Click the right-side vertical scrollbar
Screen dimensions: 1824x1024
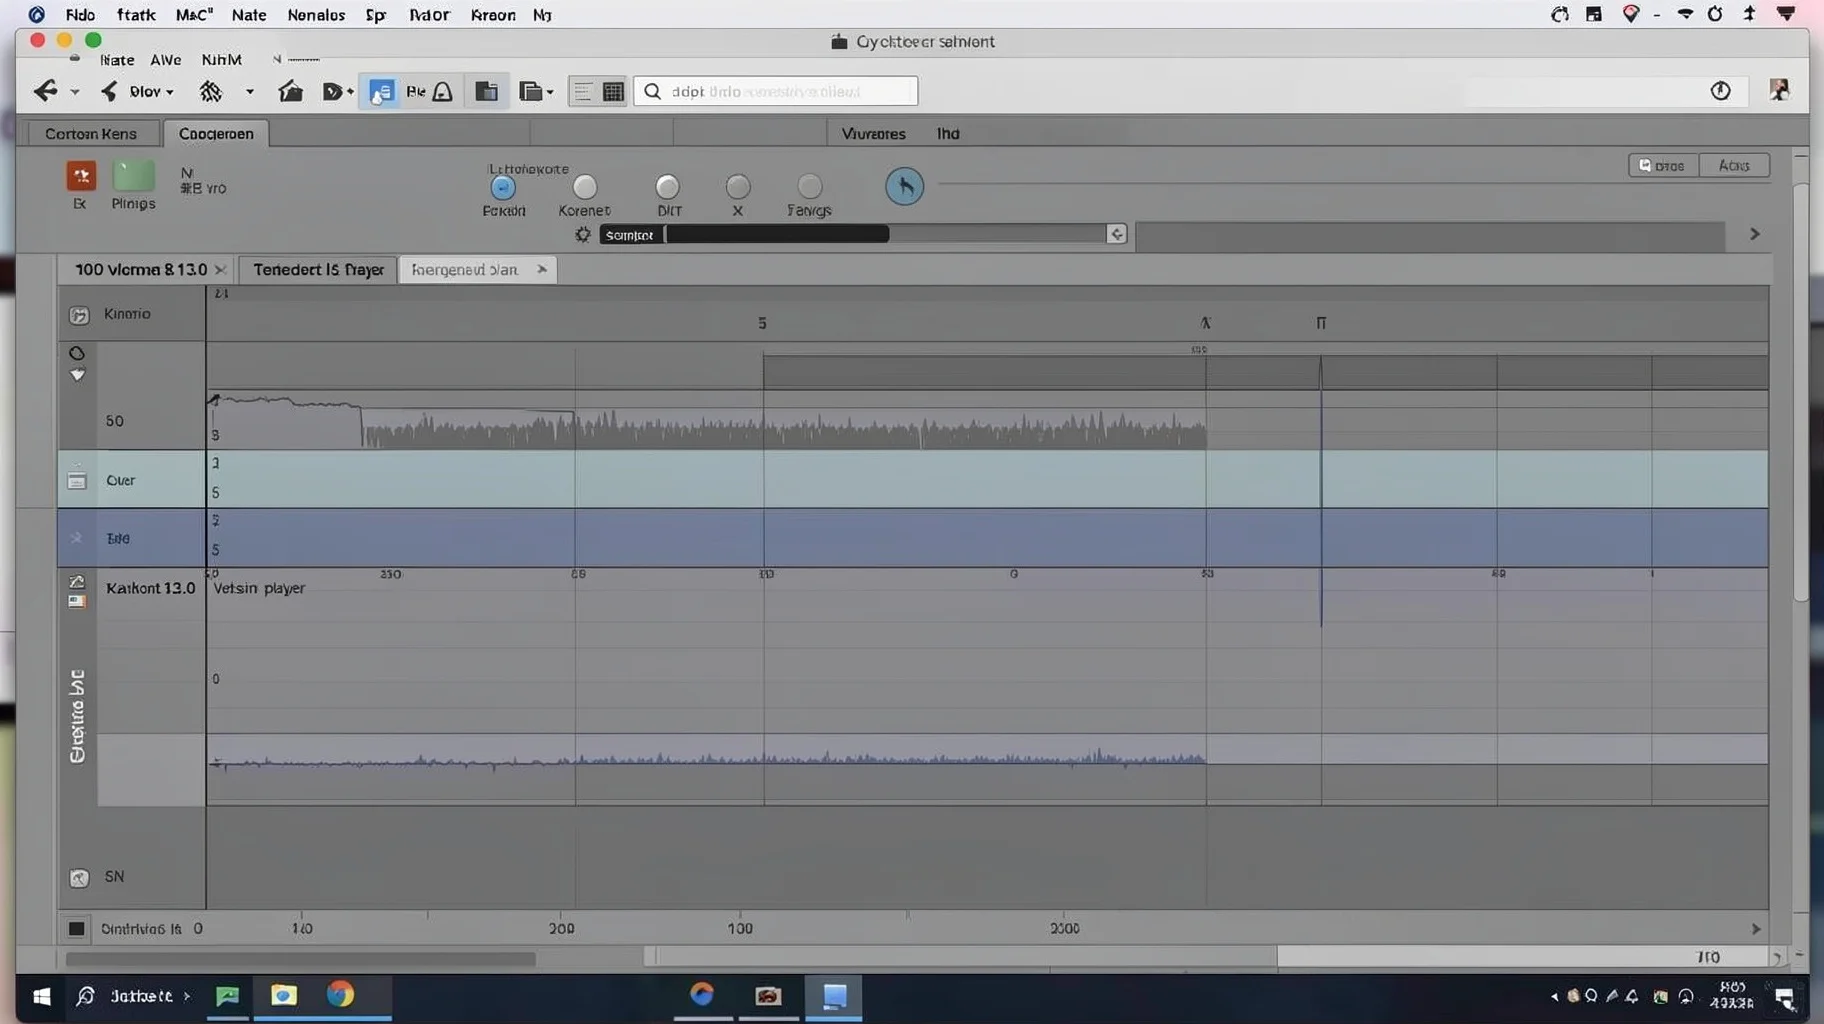tap(1800, 393)
